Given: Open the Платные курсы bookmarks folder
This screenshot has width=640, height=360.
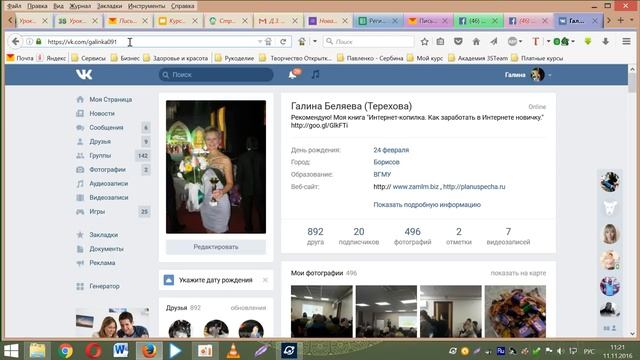Looking at the screenshot, I should tap(537, 58).
